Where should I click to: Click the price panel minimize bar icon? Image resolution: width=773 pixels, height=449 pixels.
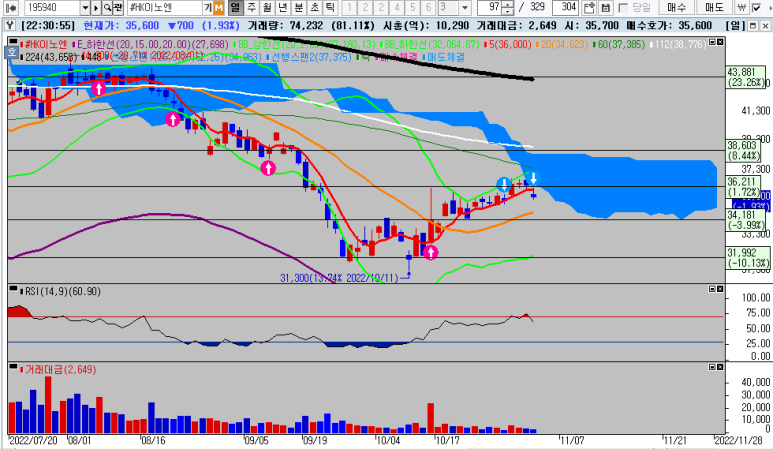(x=13, y=41)
